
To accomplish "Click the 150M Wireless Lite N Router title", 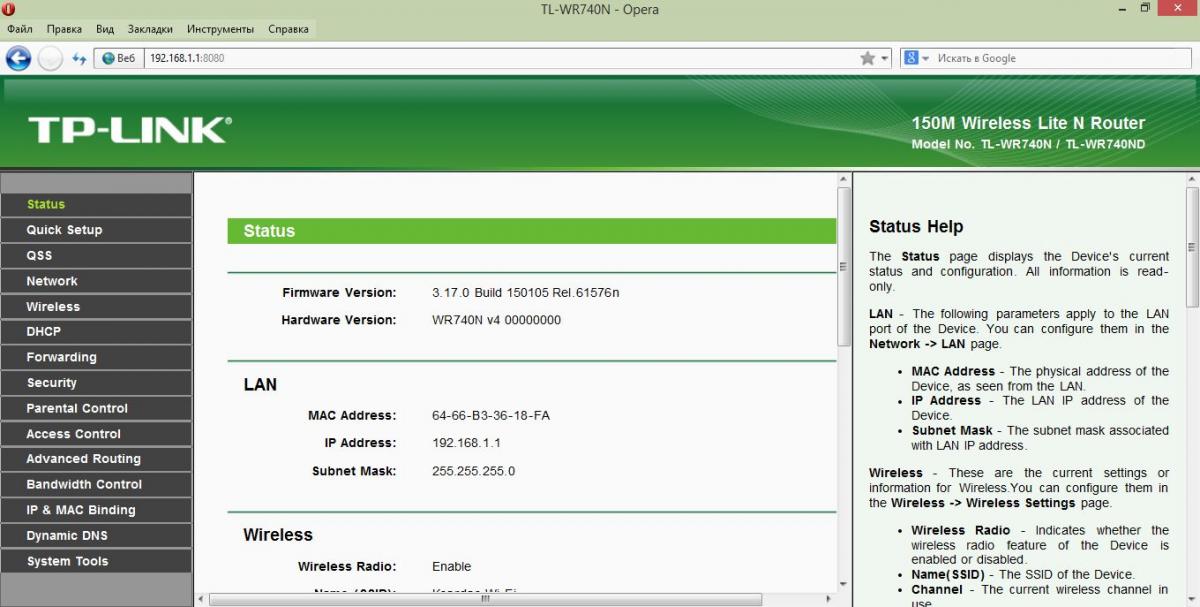I will point(1028,123).
